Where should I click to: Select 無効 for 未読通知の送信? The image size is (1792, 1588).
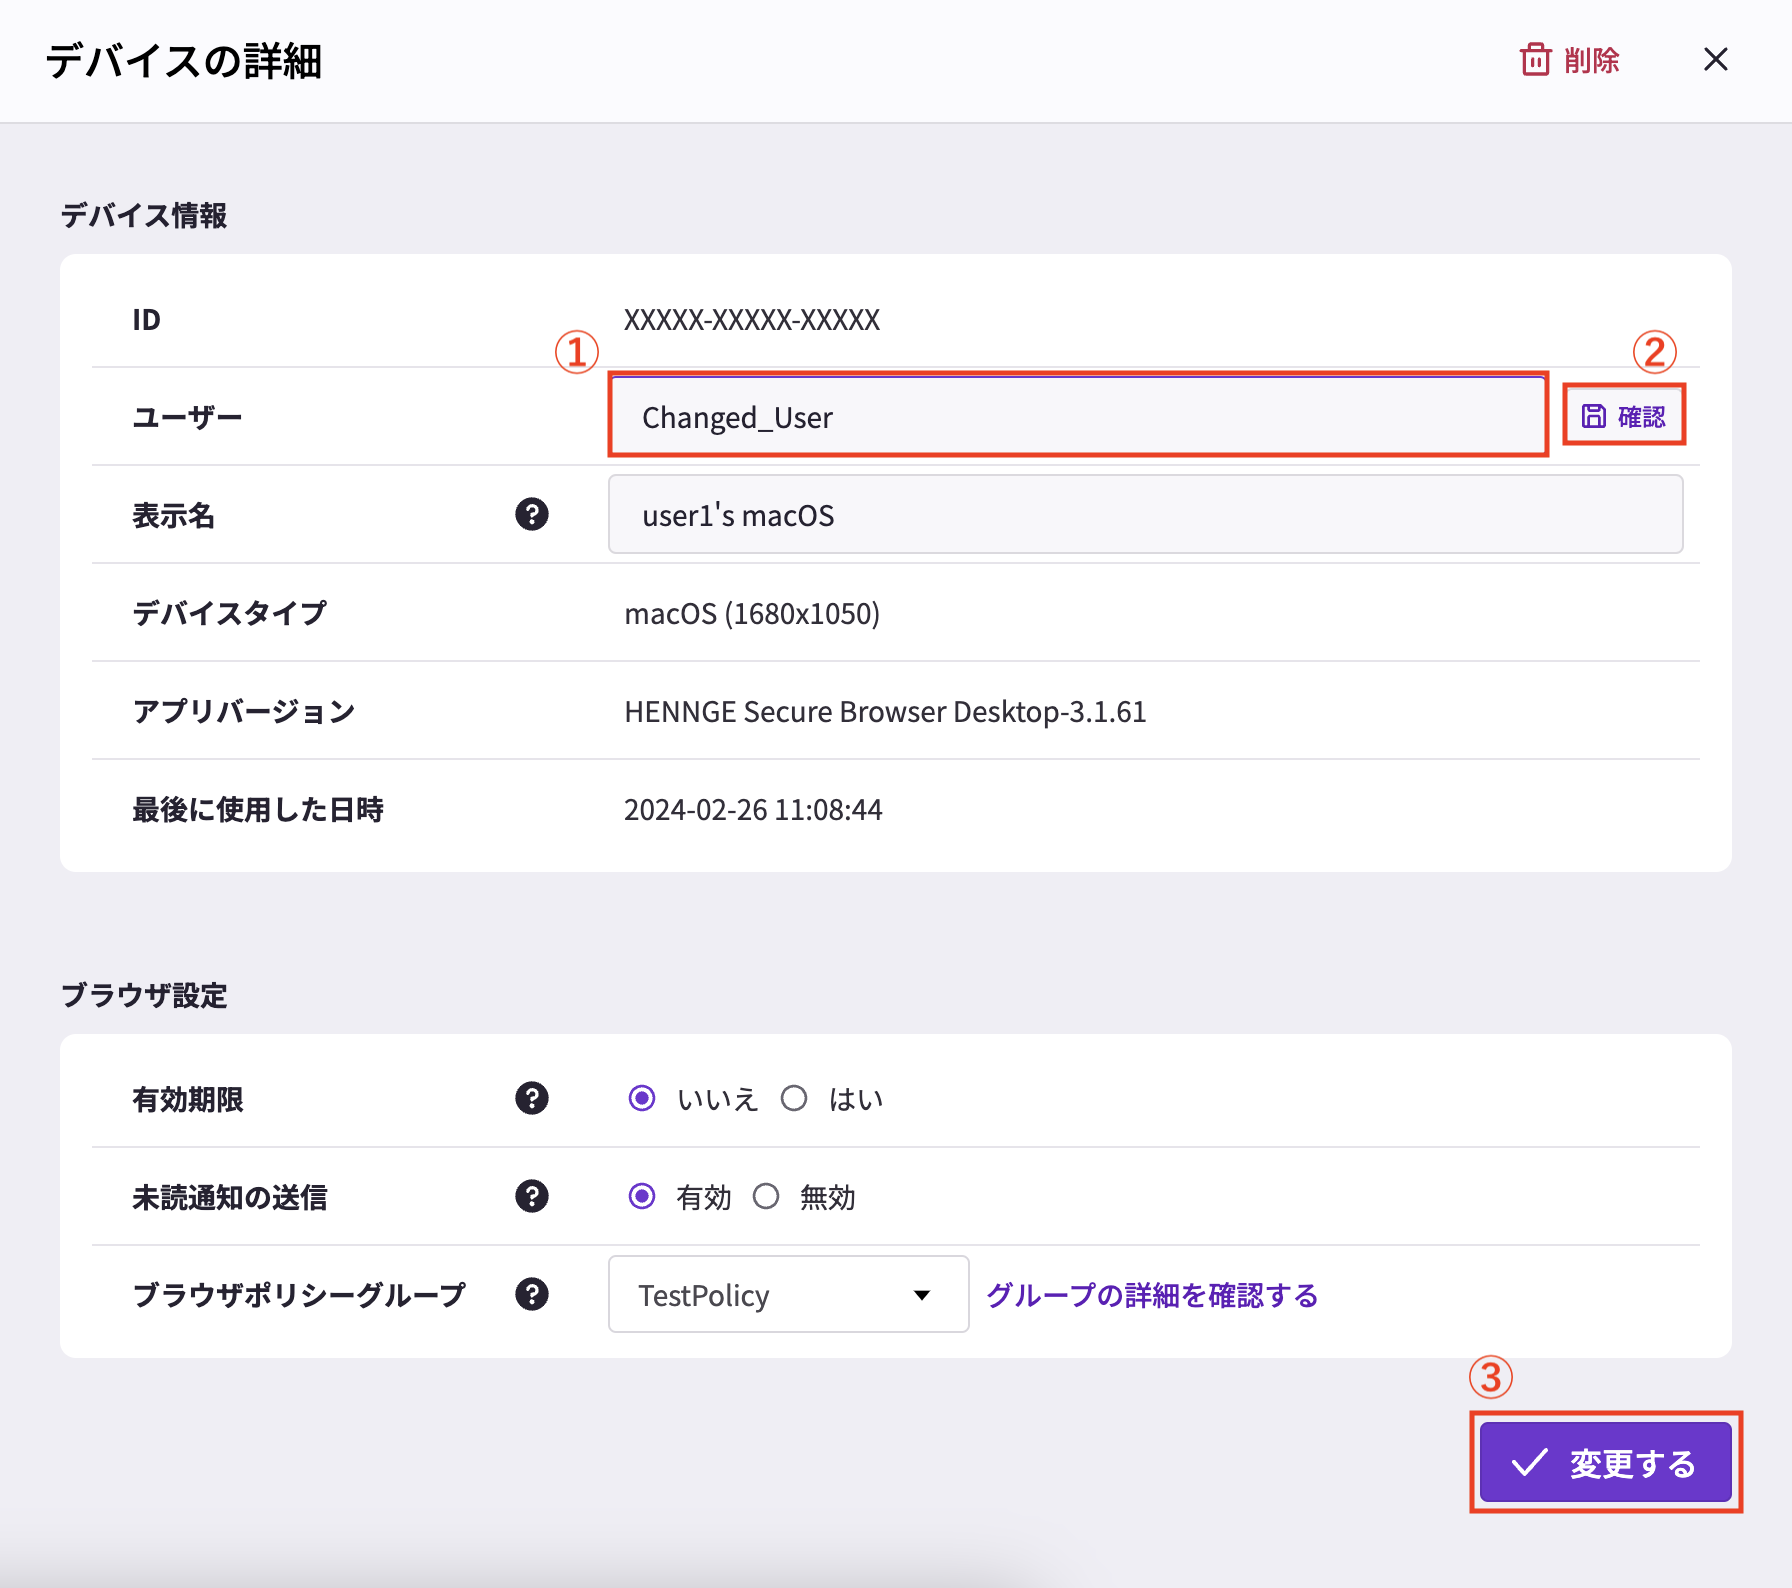[x=766, y=1196]
